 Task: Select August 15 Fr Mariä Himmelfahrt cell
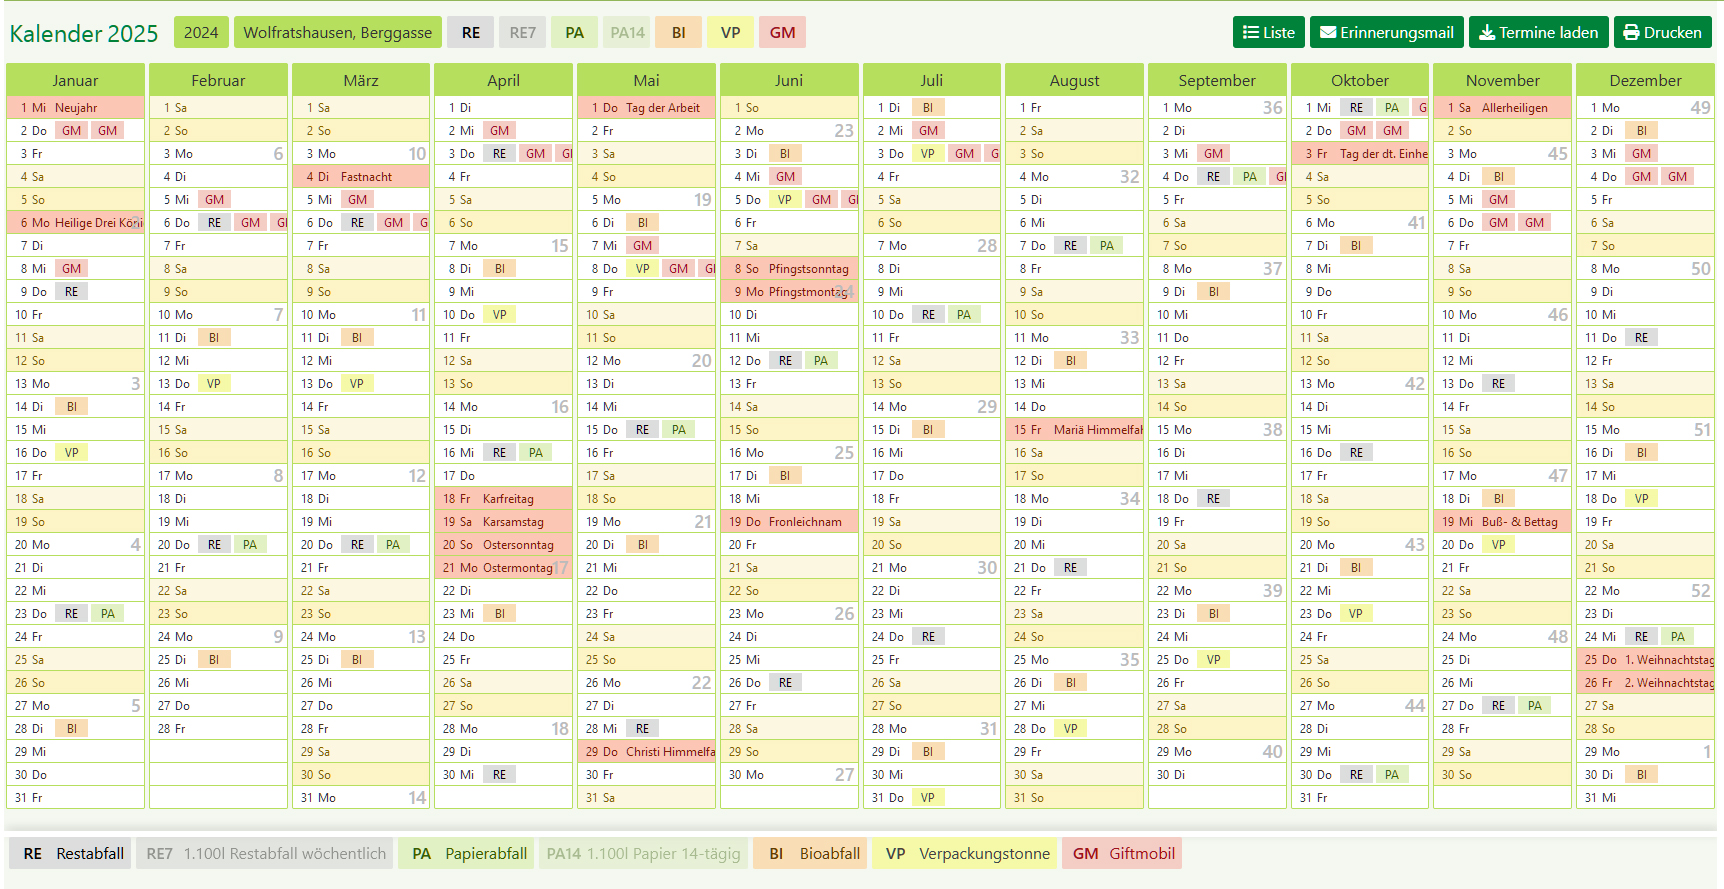point(1075,429)
